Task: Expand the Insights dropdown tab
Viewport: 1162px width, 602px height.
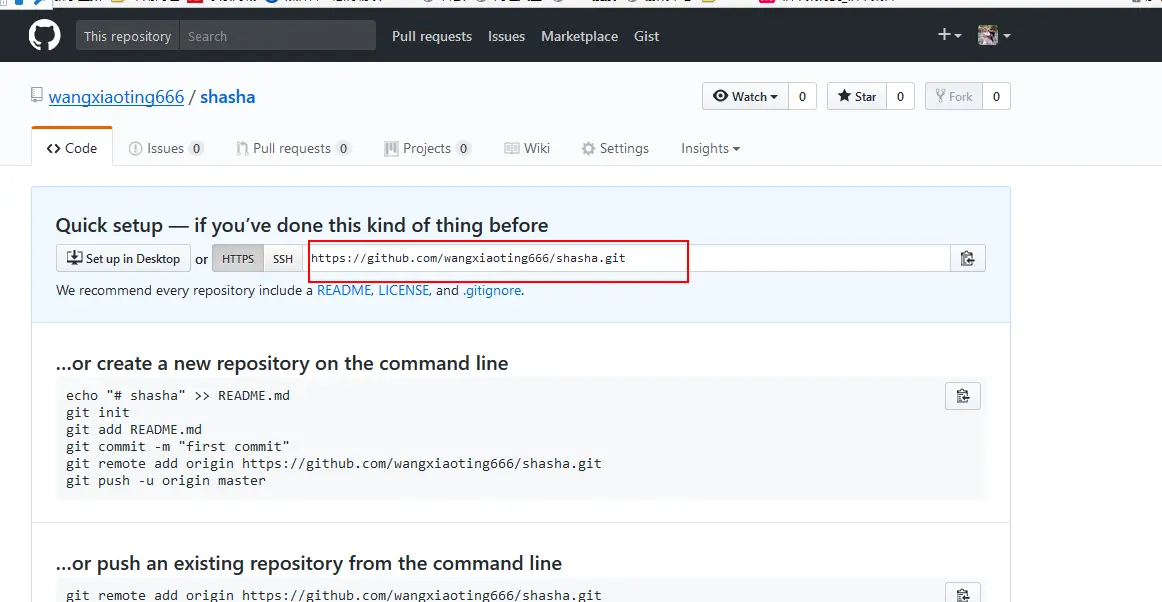Action: click(711, 148)
